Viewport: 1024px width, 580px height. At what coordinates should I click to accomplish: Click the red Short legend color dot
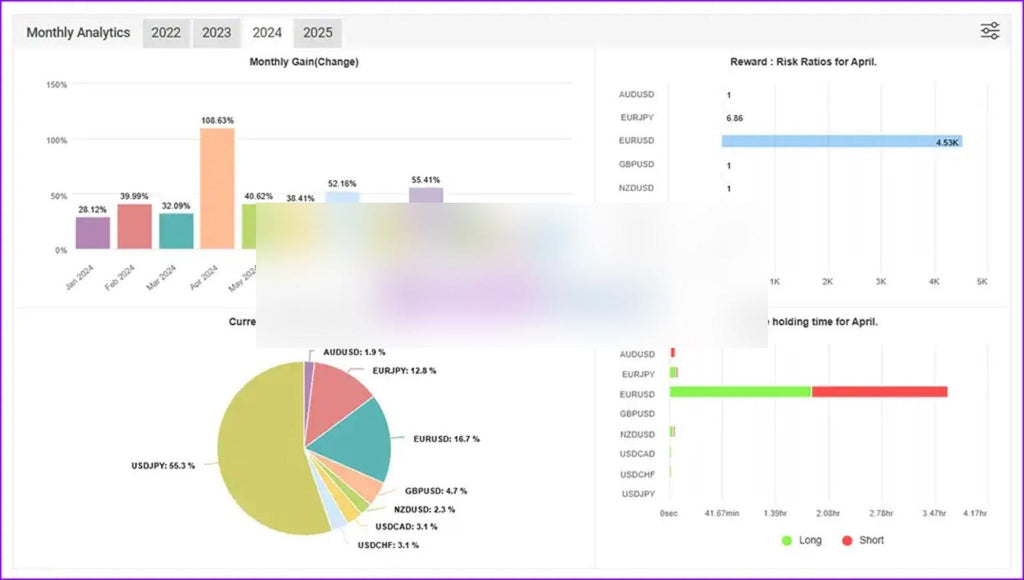[846, 540]
